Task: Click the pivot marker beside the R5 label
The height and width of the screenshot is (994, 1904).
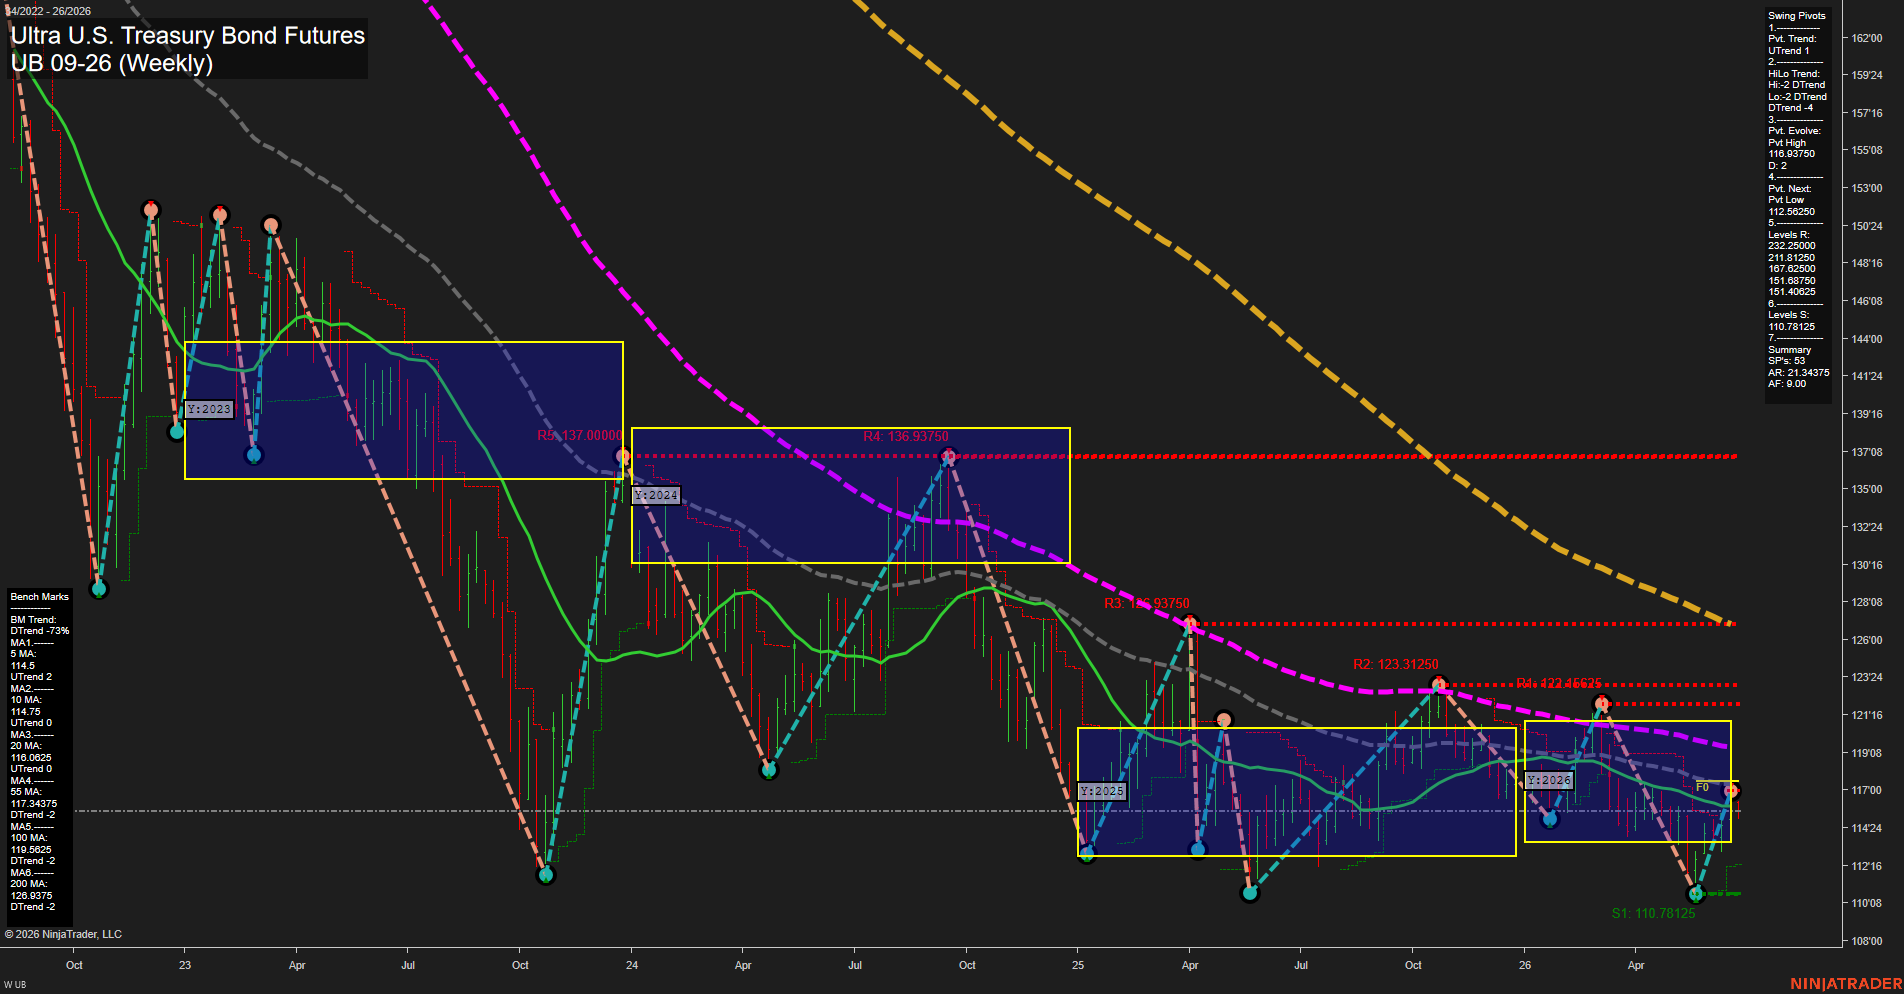Action: [x=624, y=457]
